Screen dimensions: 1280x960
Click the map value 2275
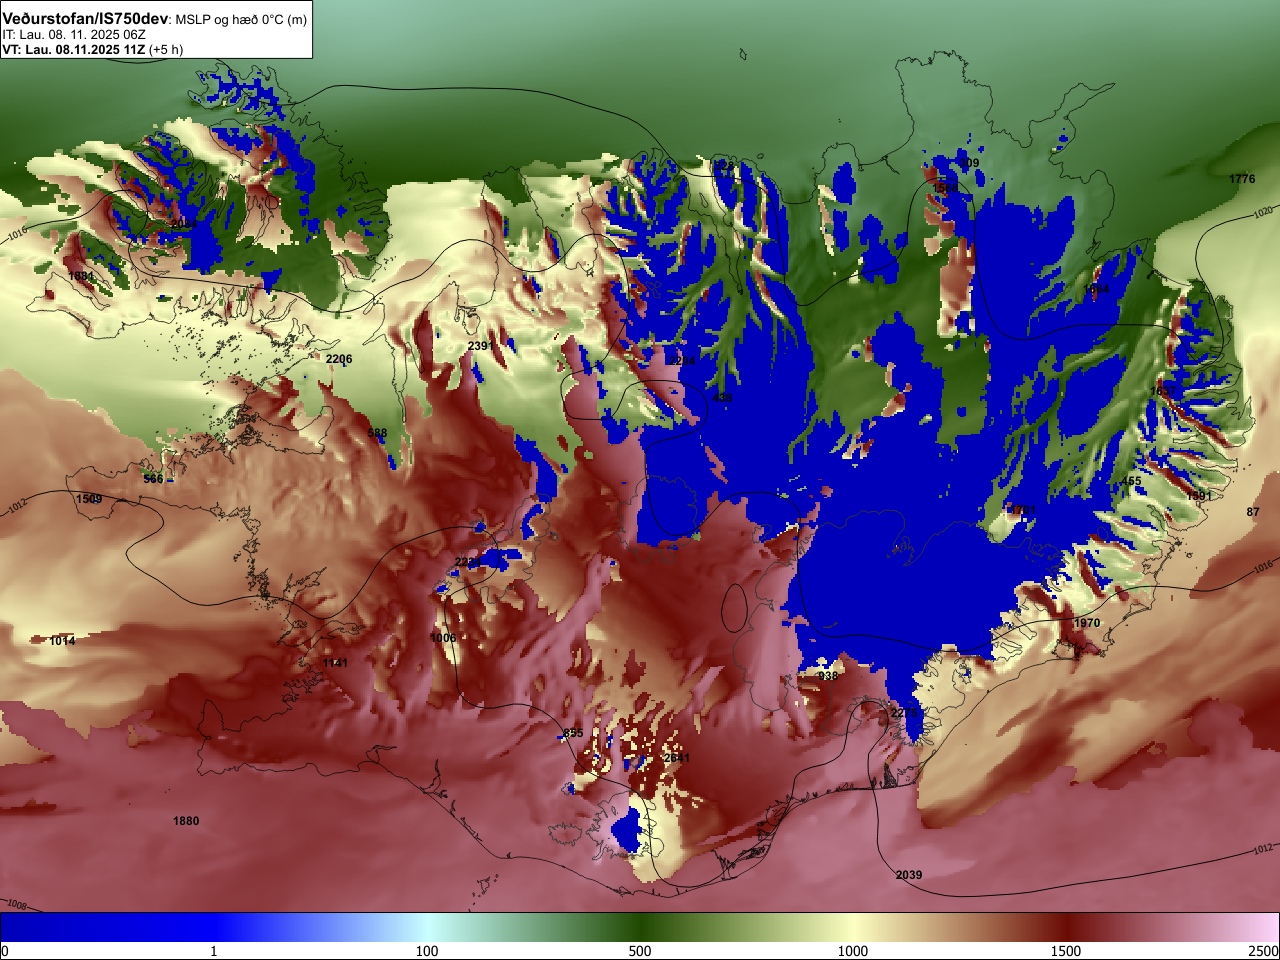click(904, 713)
